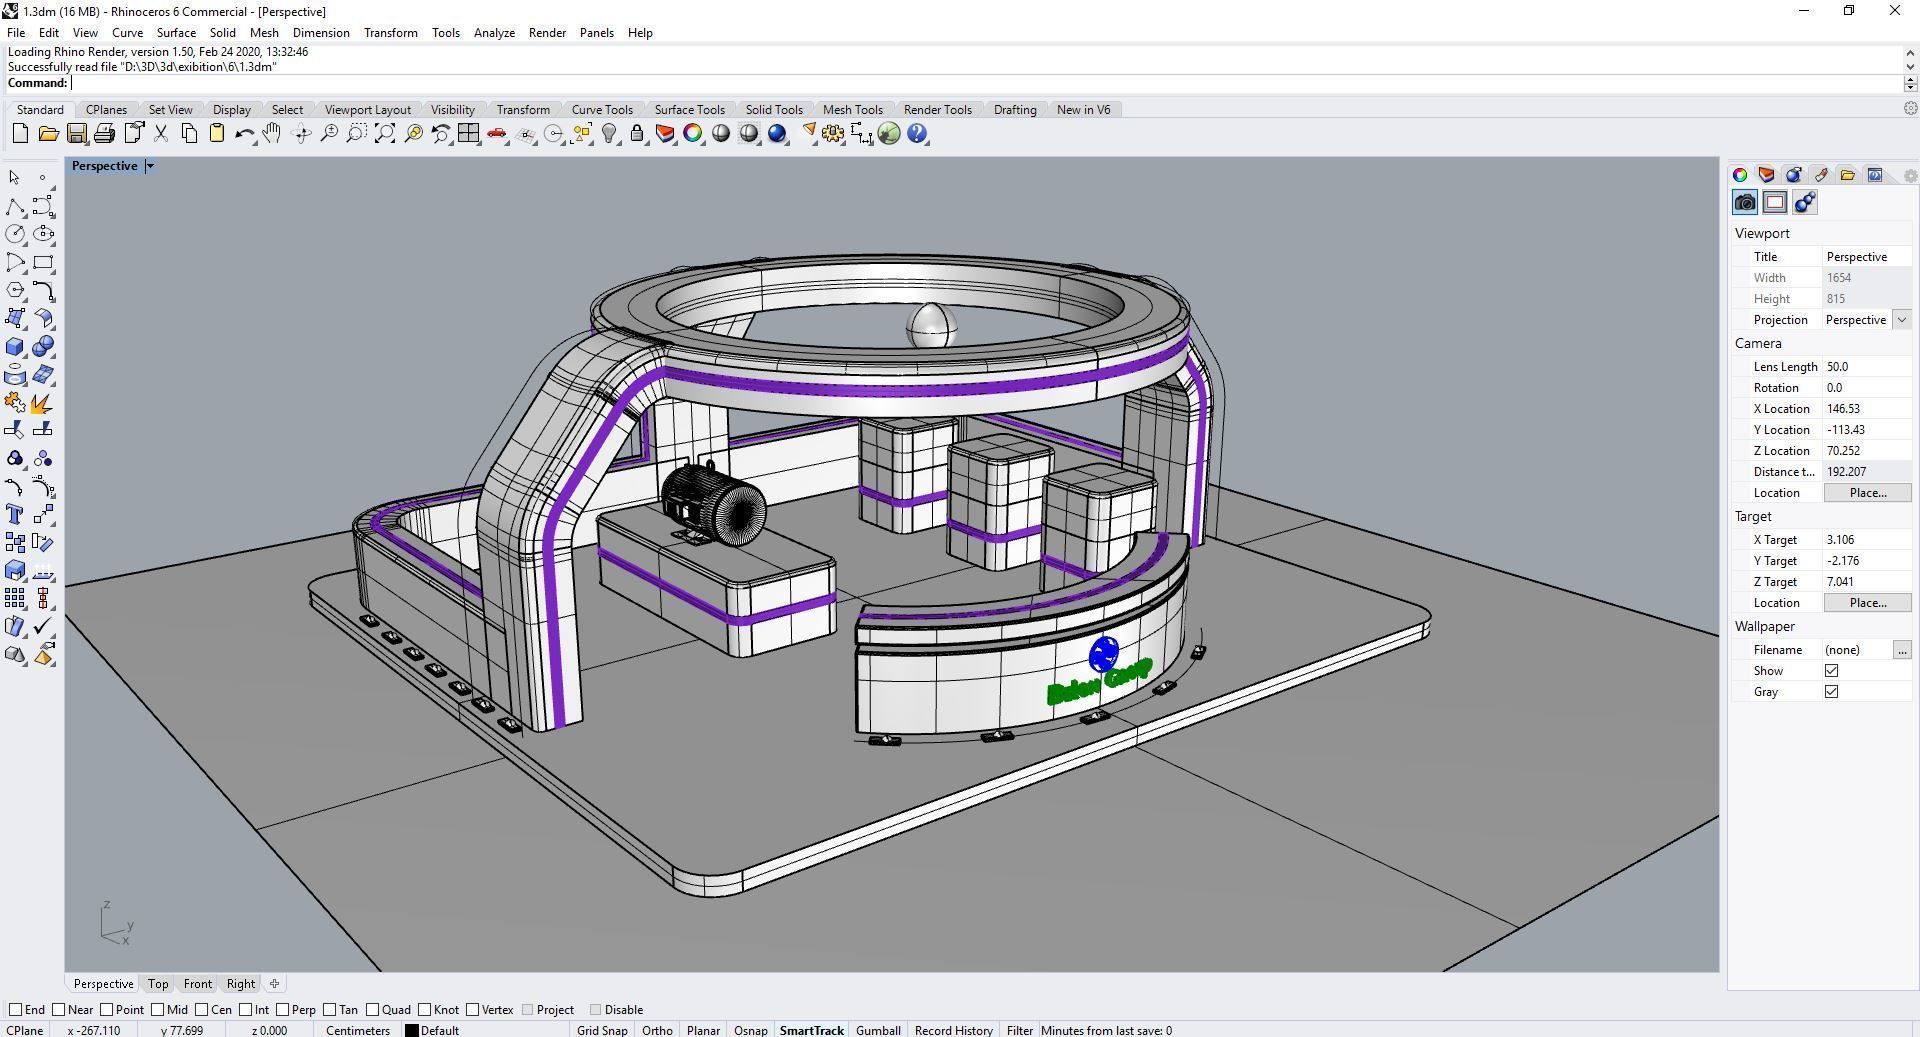Click the blue rendered sphere icon

click(x=777, y=134)
